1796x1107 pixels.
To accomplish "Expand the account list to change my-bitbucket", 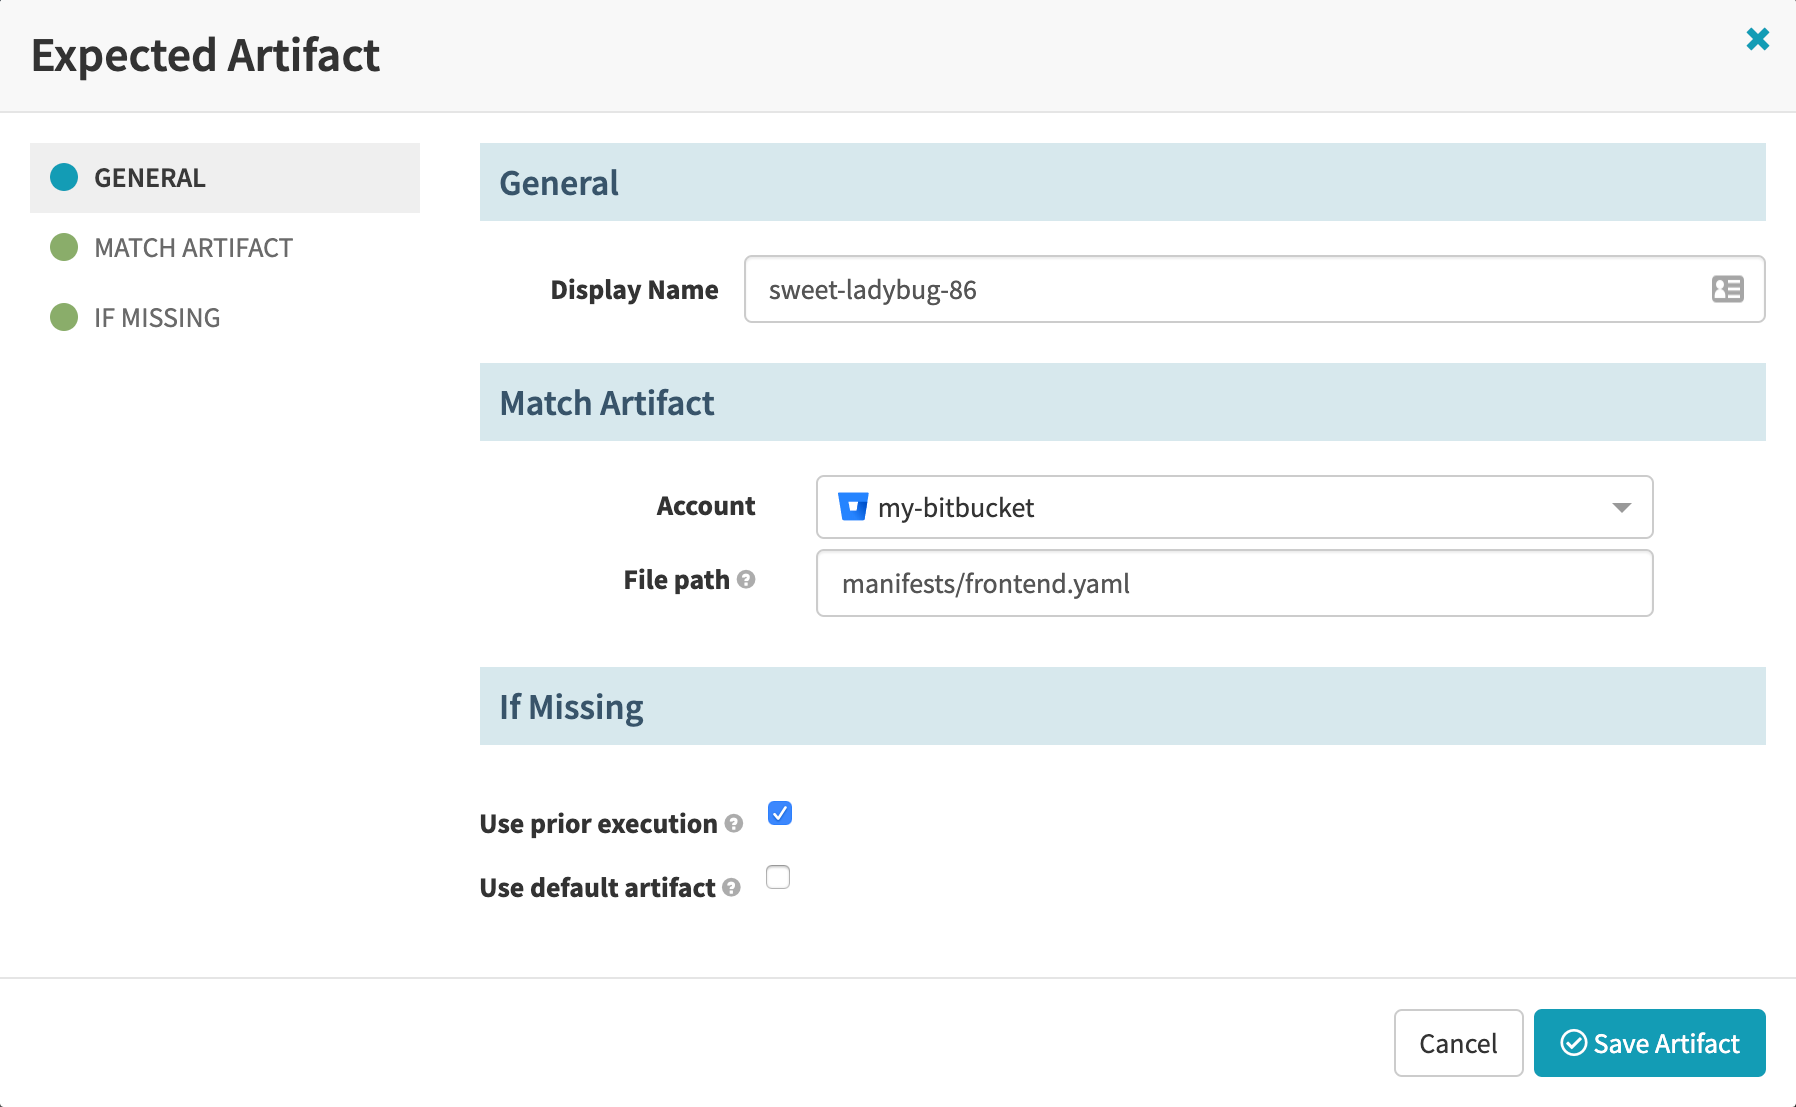I will pos(1234,507).
